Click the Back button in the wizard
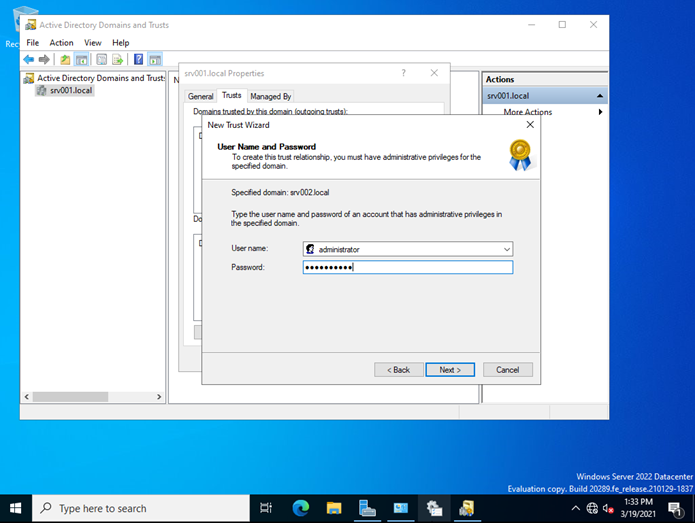The image size is (695, 523). pos(398,370)
